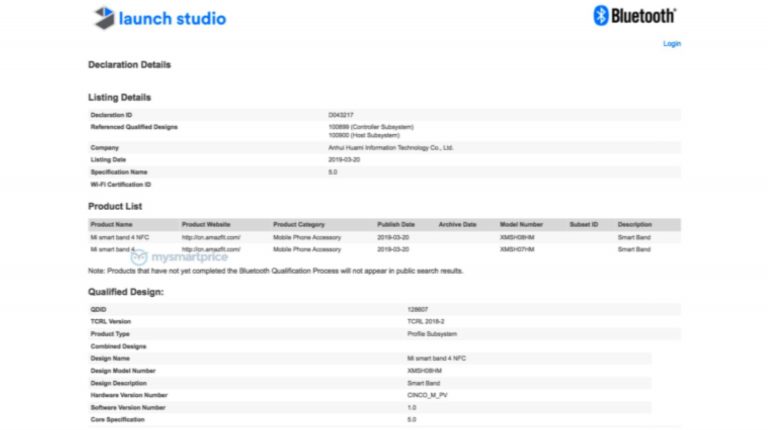Click the launch studio cube logo icon
Viewport: 768px width, 430px height.
104,17
